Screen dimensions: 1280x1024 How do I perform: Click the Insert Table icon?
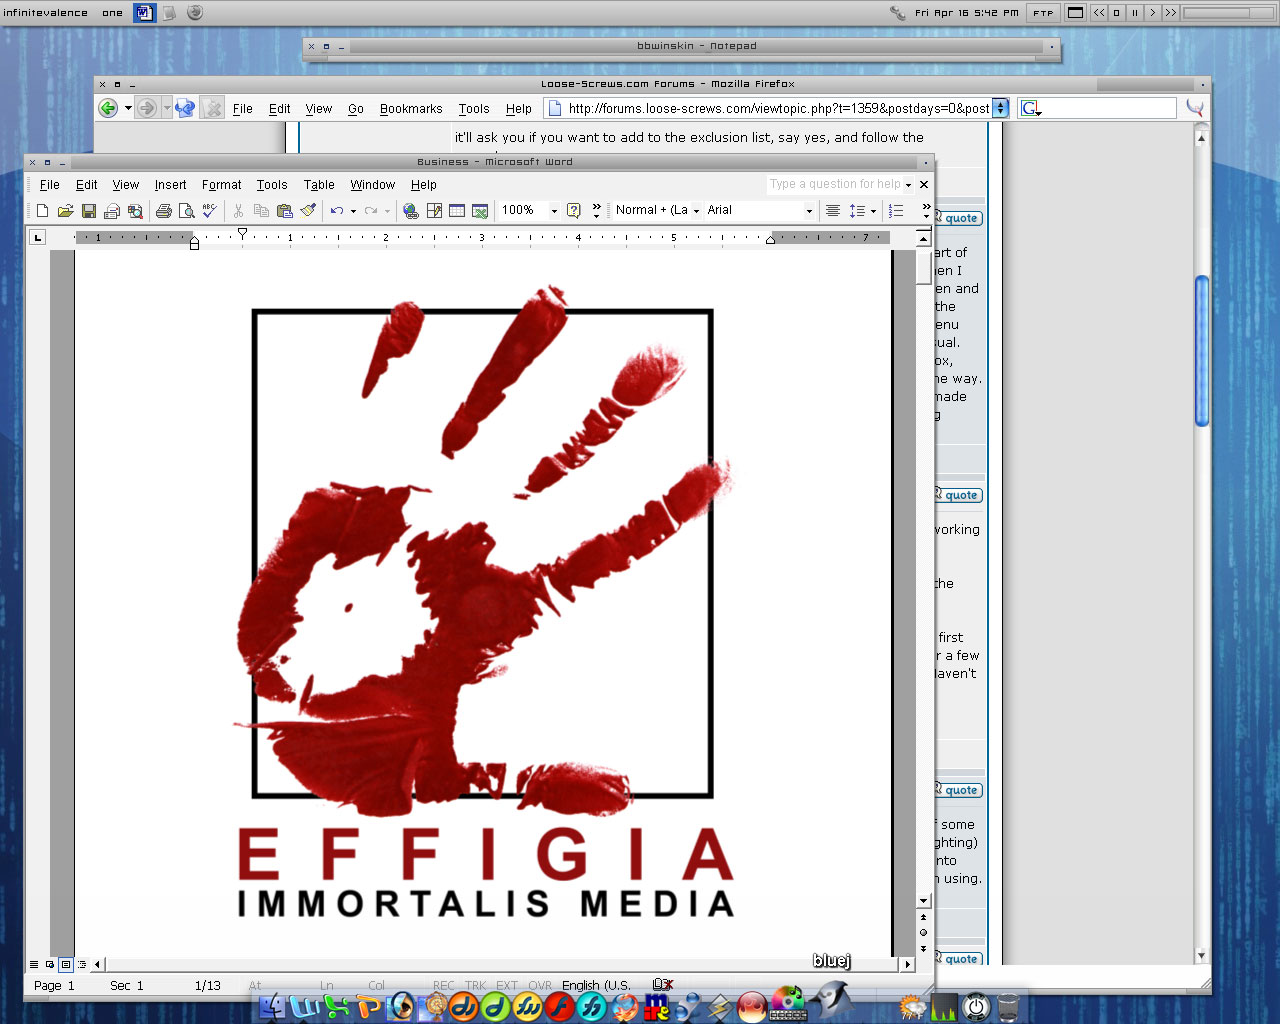click(x=457, y=211)
